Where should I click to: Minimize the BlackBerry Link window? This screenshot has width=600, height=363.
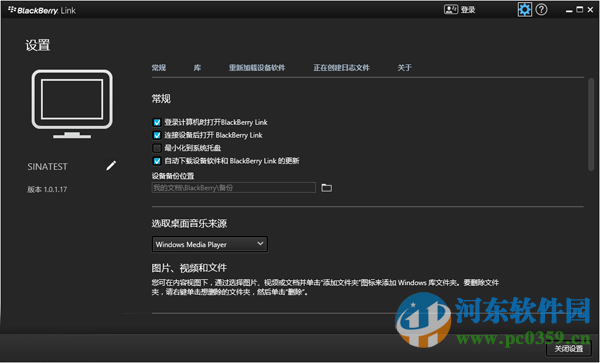point(569,10)
